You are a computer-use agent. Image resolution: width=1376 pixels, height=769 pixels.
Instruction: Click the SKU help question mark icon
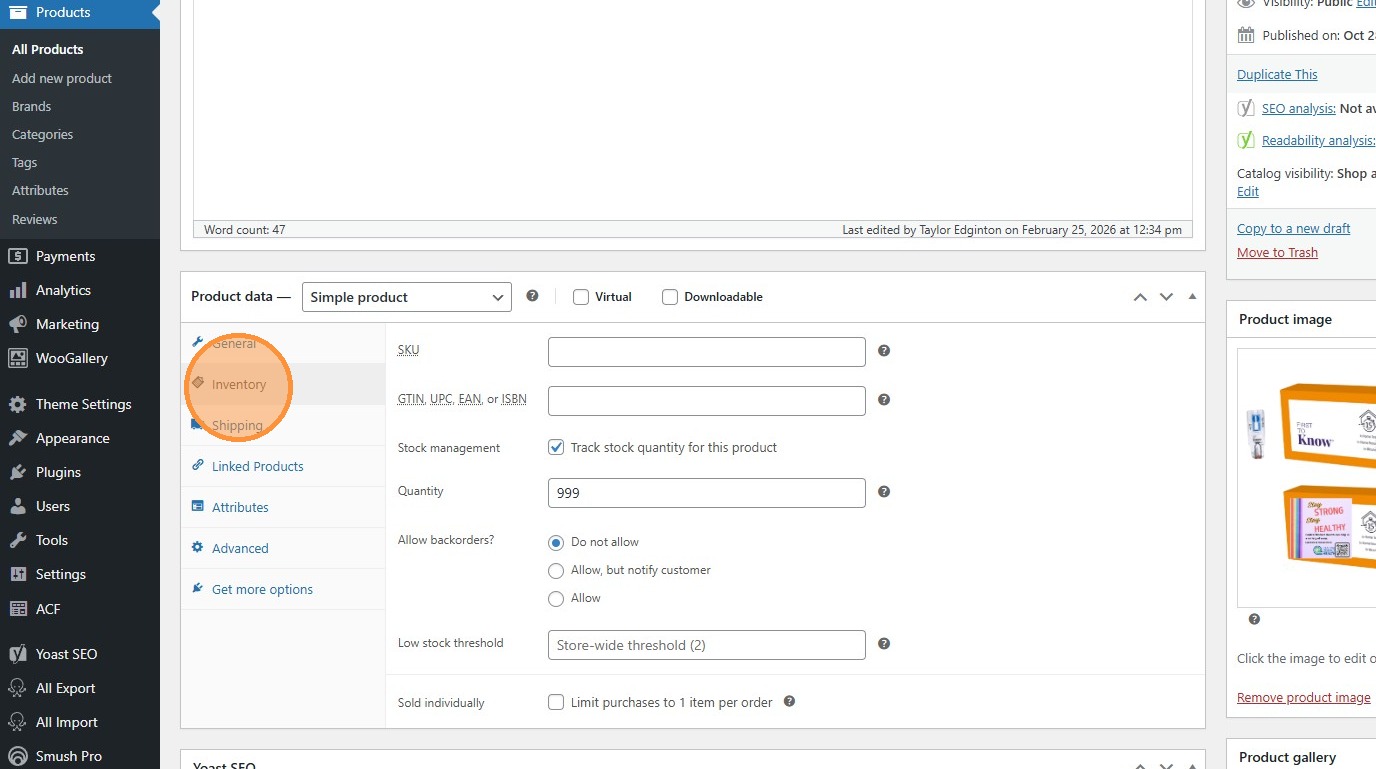click(884, 351)
